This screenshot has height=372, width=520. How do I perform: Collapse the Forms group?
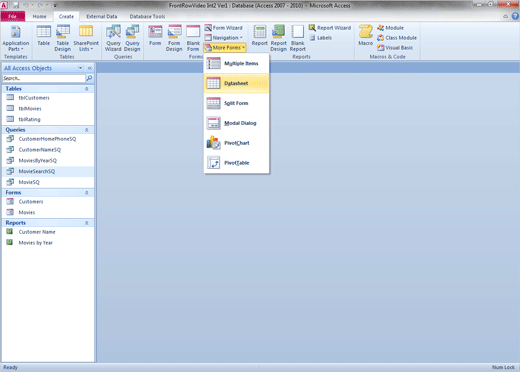(87, 193)
